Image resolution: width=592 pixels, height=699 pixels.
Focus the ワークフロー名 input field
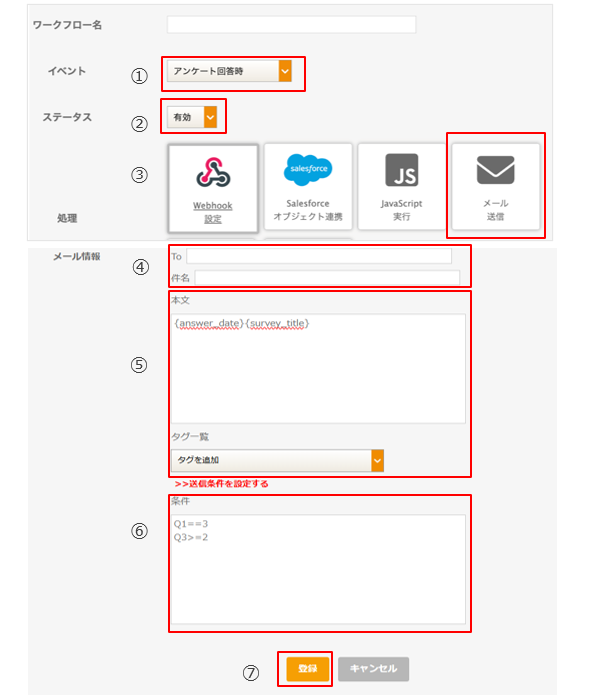(292, 25)
